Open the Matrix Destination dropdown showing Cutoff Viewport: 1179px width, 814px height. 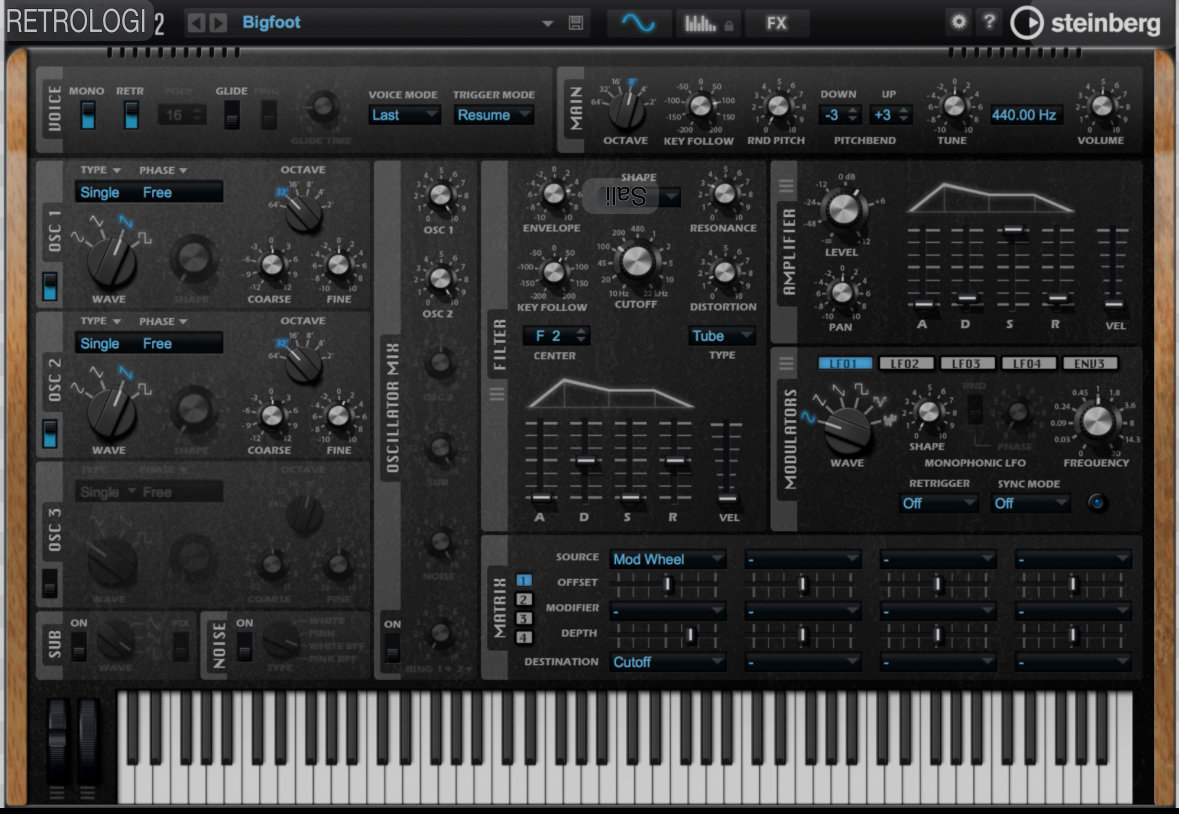667,662
